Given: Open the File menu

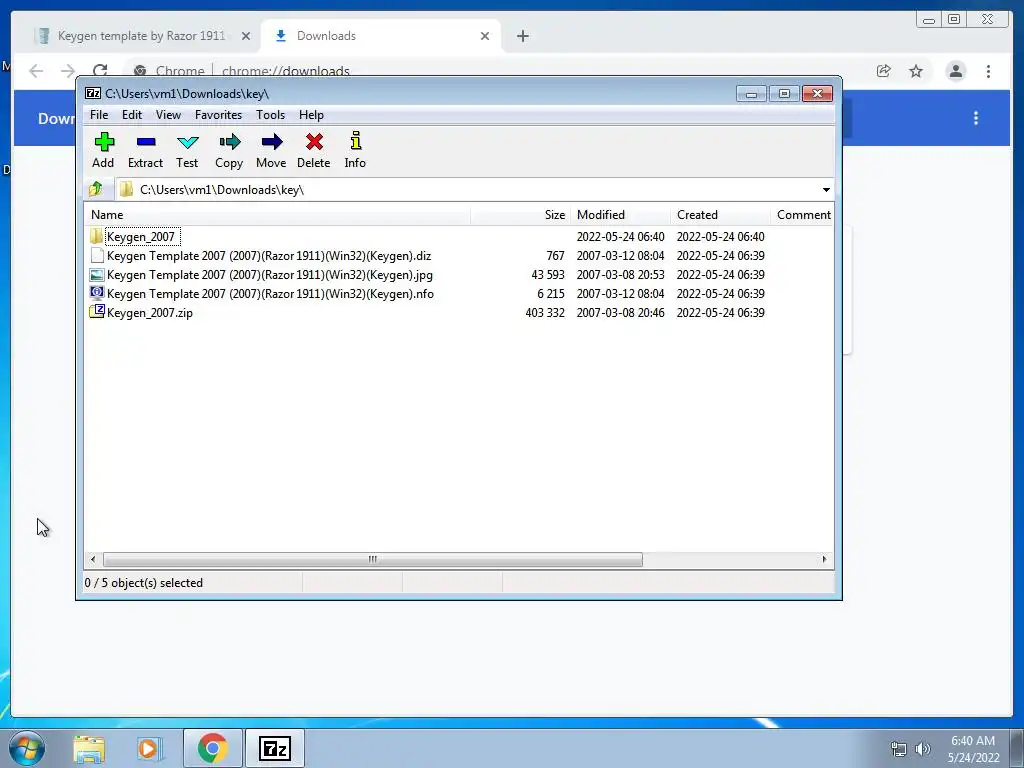Looking at the screenshot, I should [99, 115].
